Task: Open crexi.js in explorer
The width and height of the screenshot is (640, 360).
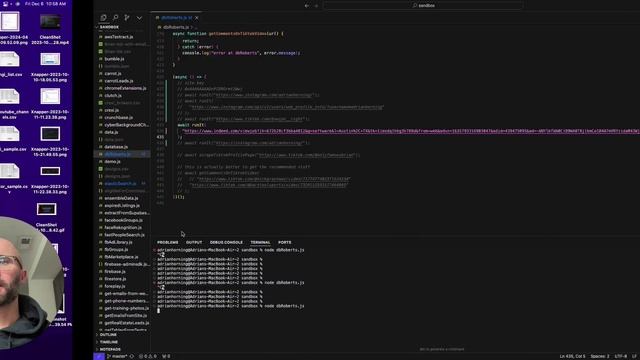Action: 111,110
